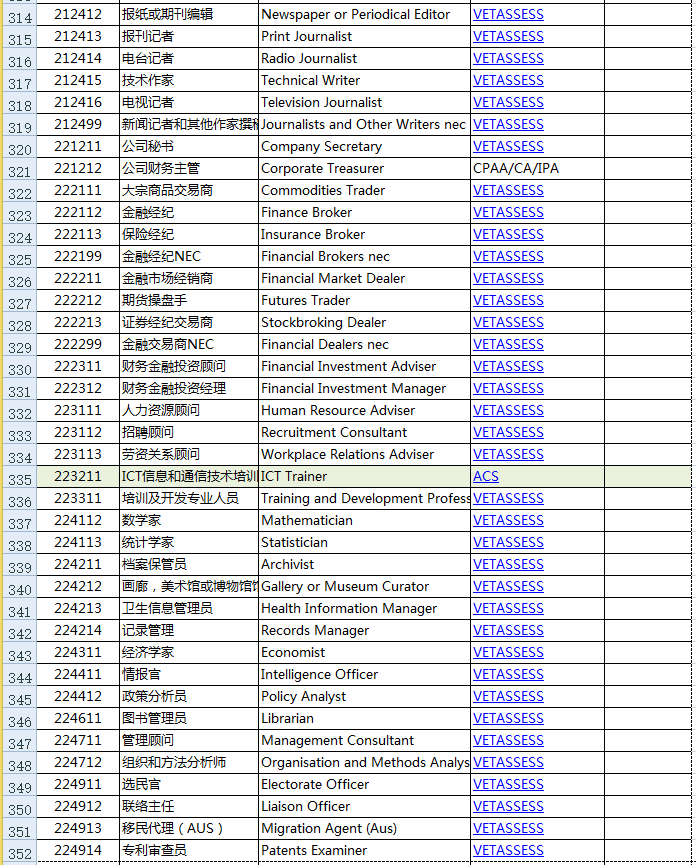Select row header 314
696x865 pixels.
(x=19, y=15)
